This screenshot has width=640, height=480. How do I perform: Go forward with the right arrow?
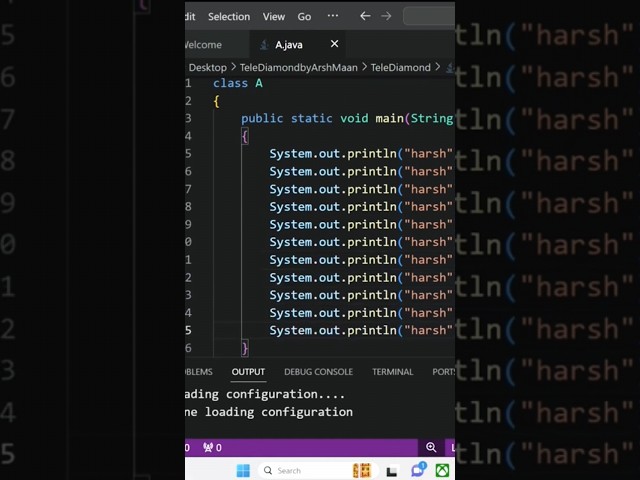[386, 16]
